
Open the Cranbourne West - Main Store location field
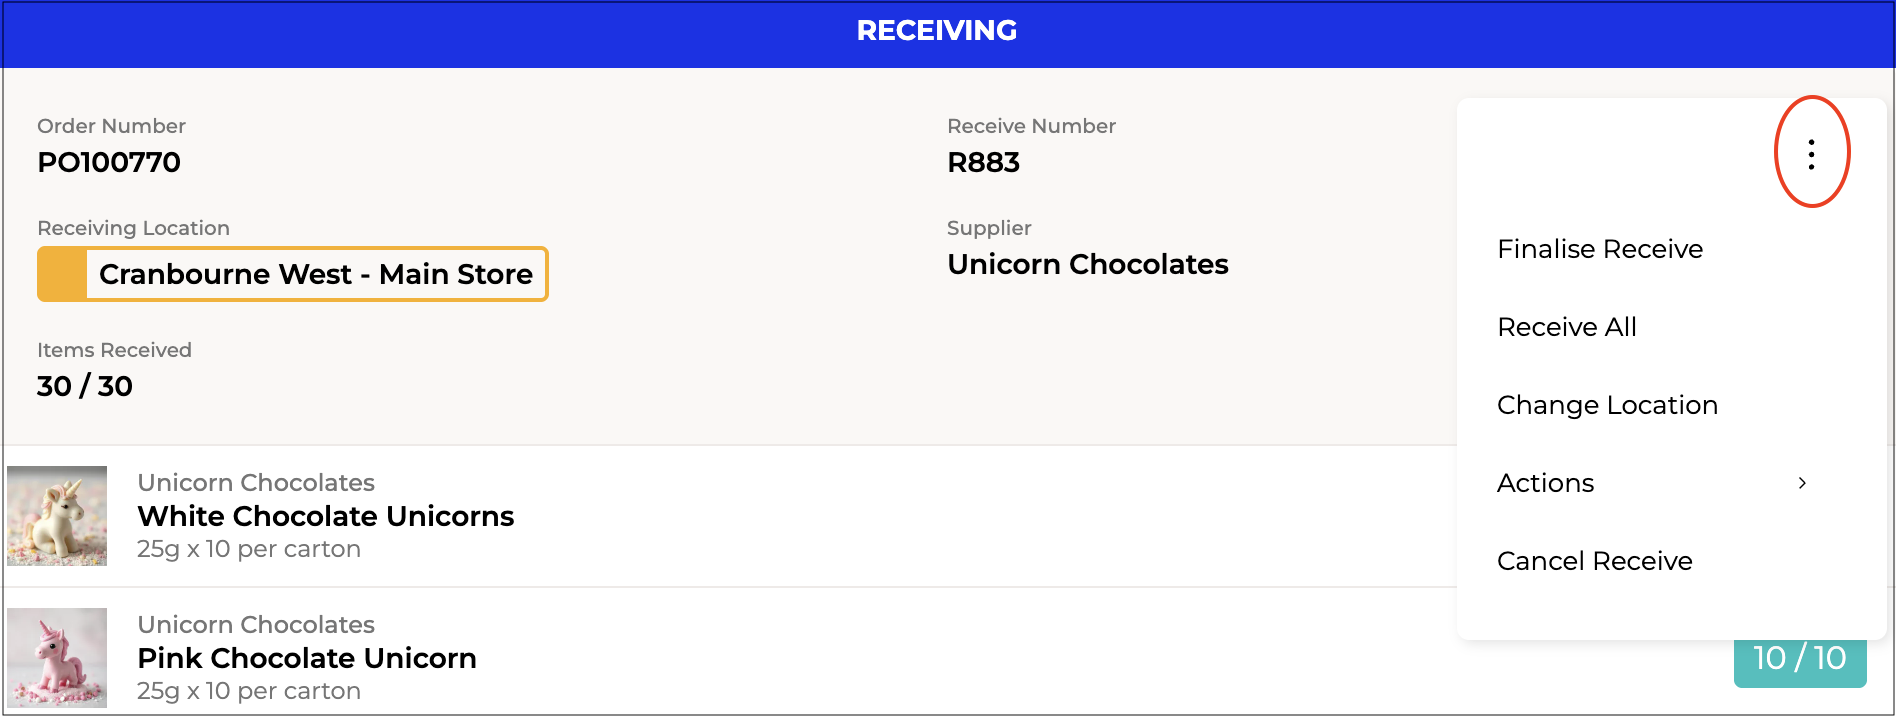tap(315, 274)
